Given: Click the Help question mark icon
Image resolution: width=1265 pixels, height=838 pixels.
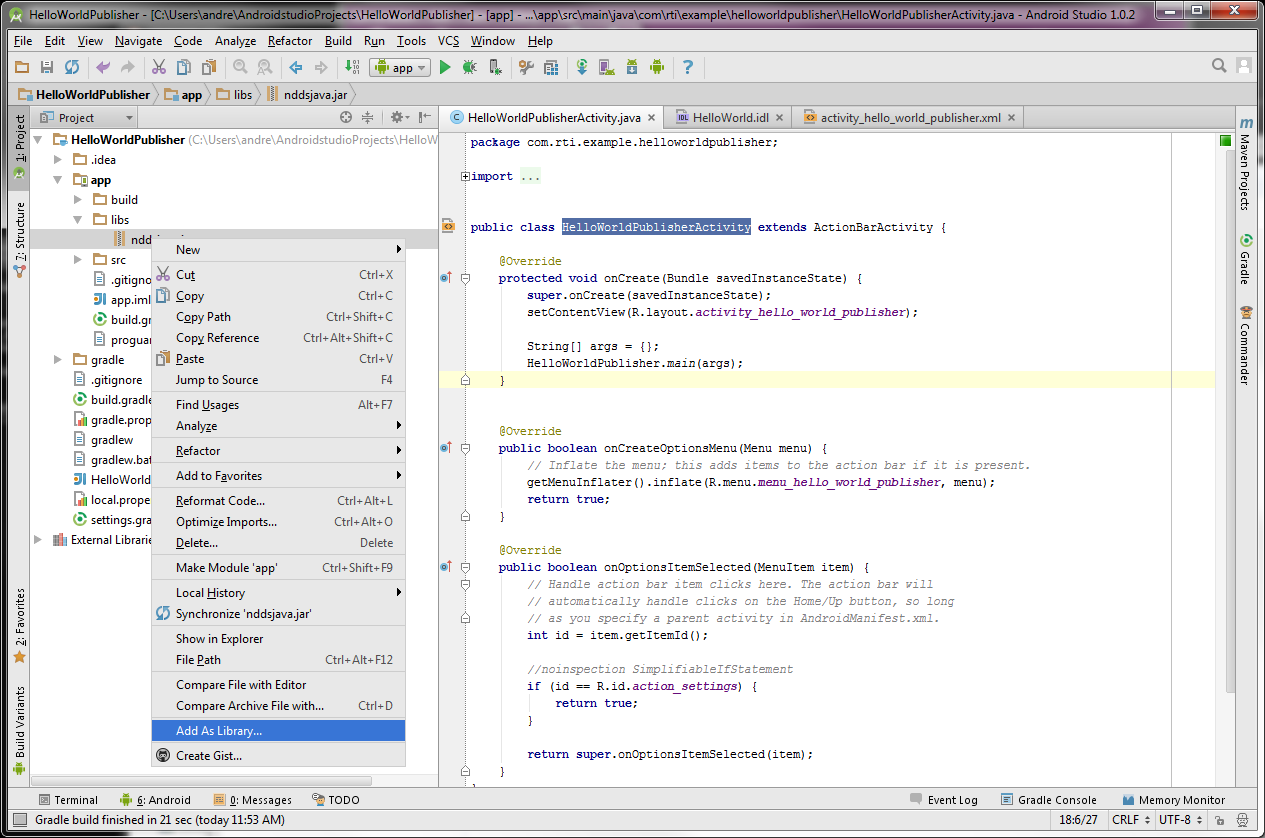Looking at the screenshot, I should [x=688, y=67].
